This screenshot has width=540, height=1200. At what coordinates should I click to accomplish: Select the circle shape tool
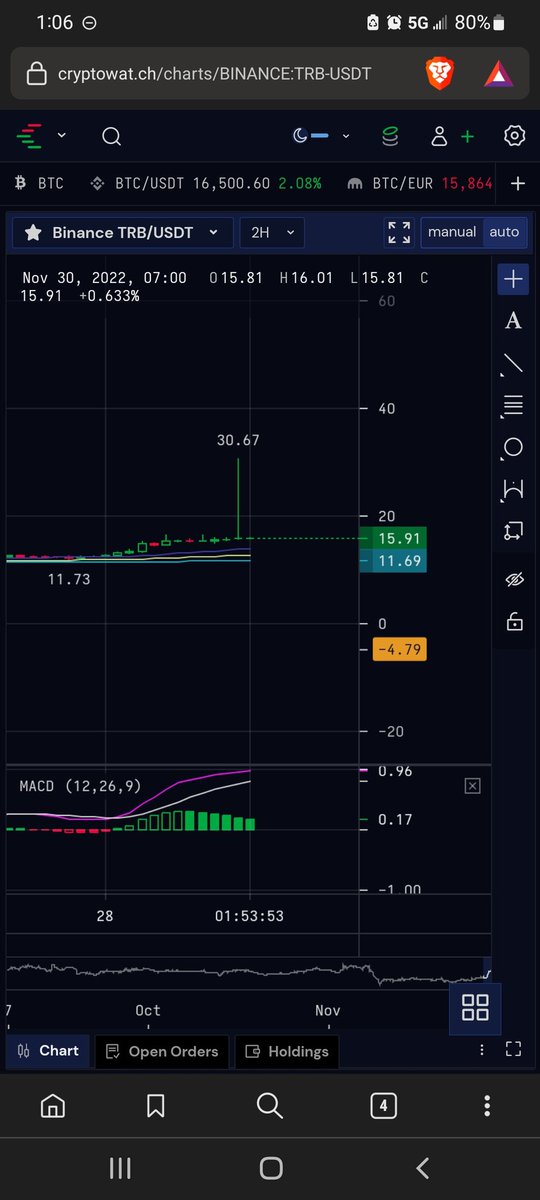point(513,447)
